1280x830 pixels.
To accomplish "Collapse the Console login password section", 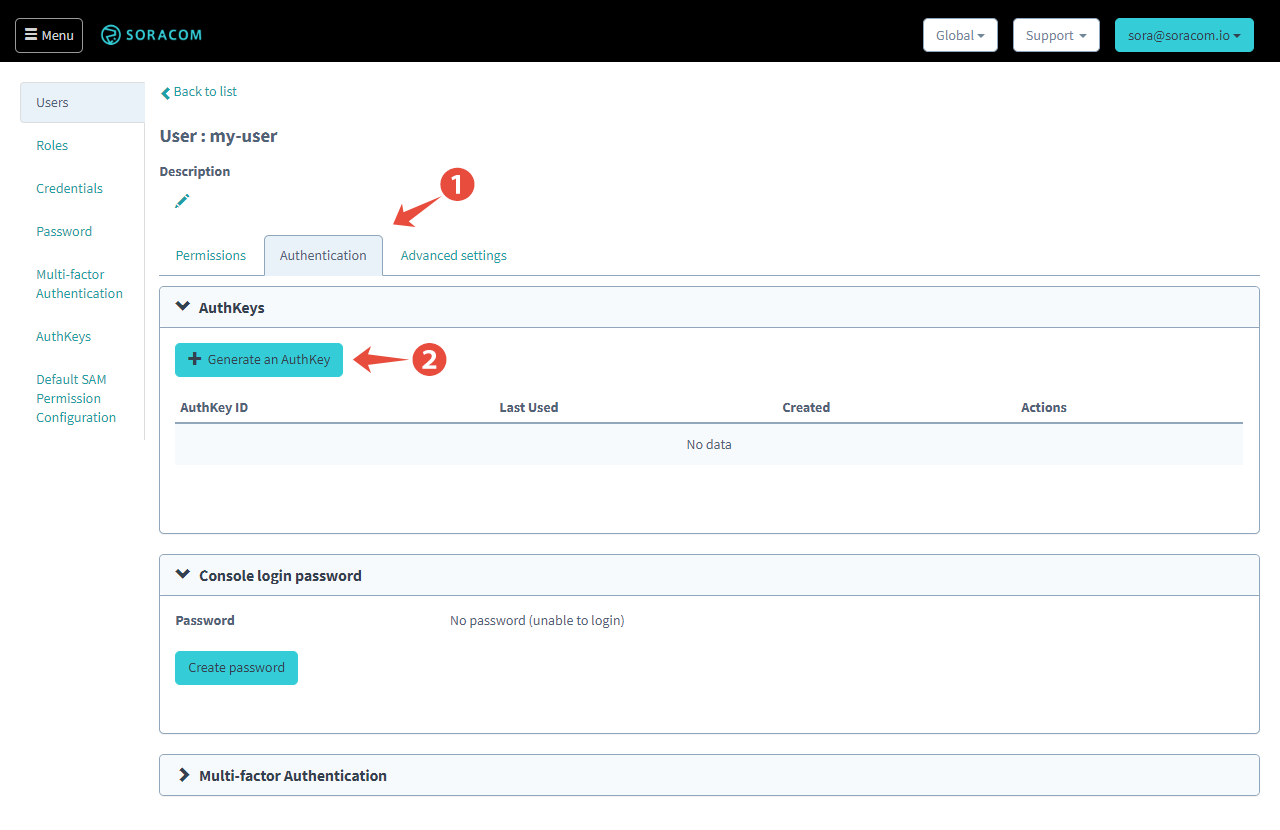I will click(709, 575).
